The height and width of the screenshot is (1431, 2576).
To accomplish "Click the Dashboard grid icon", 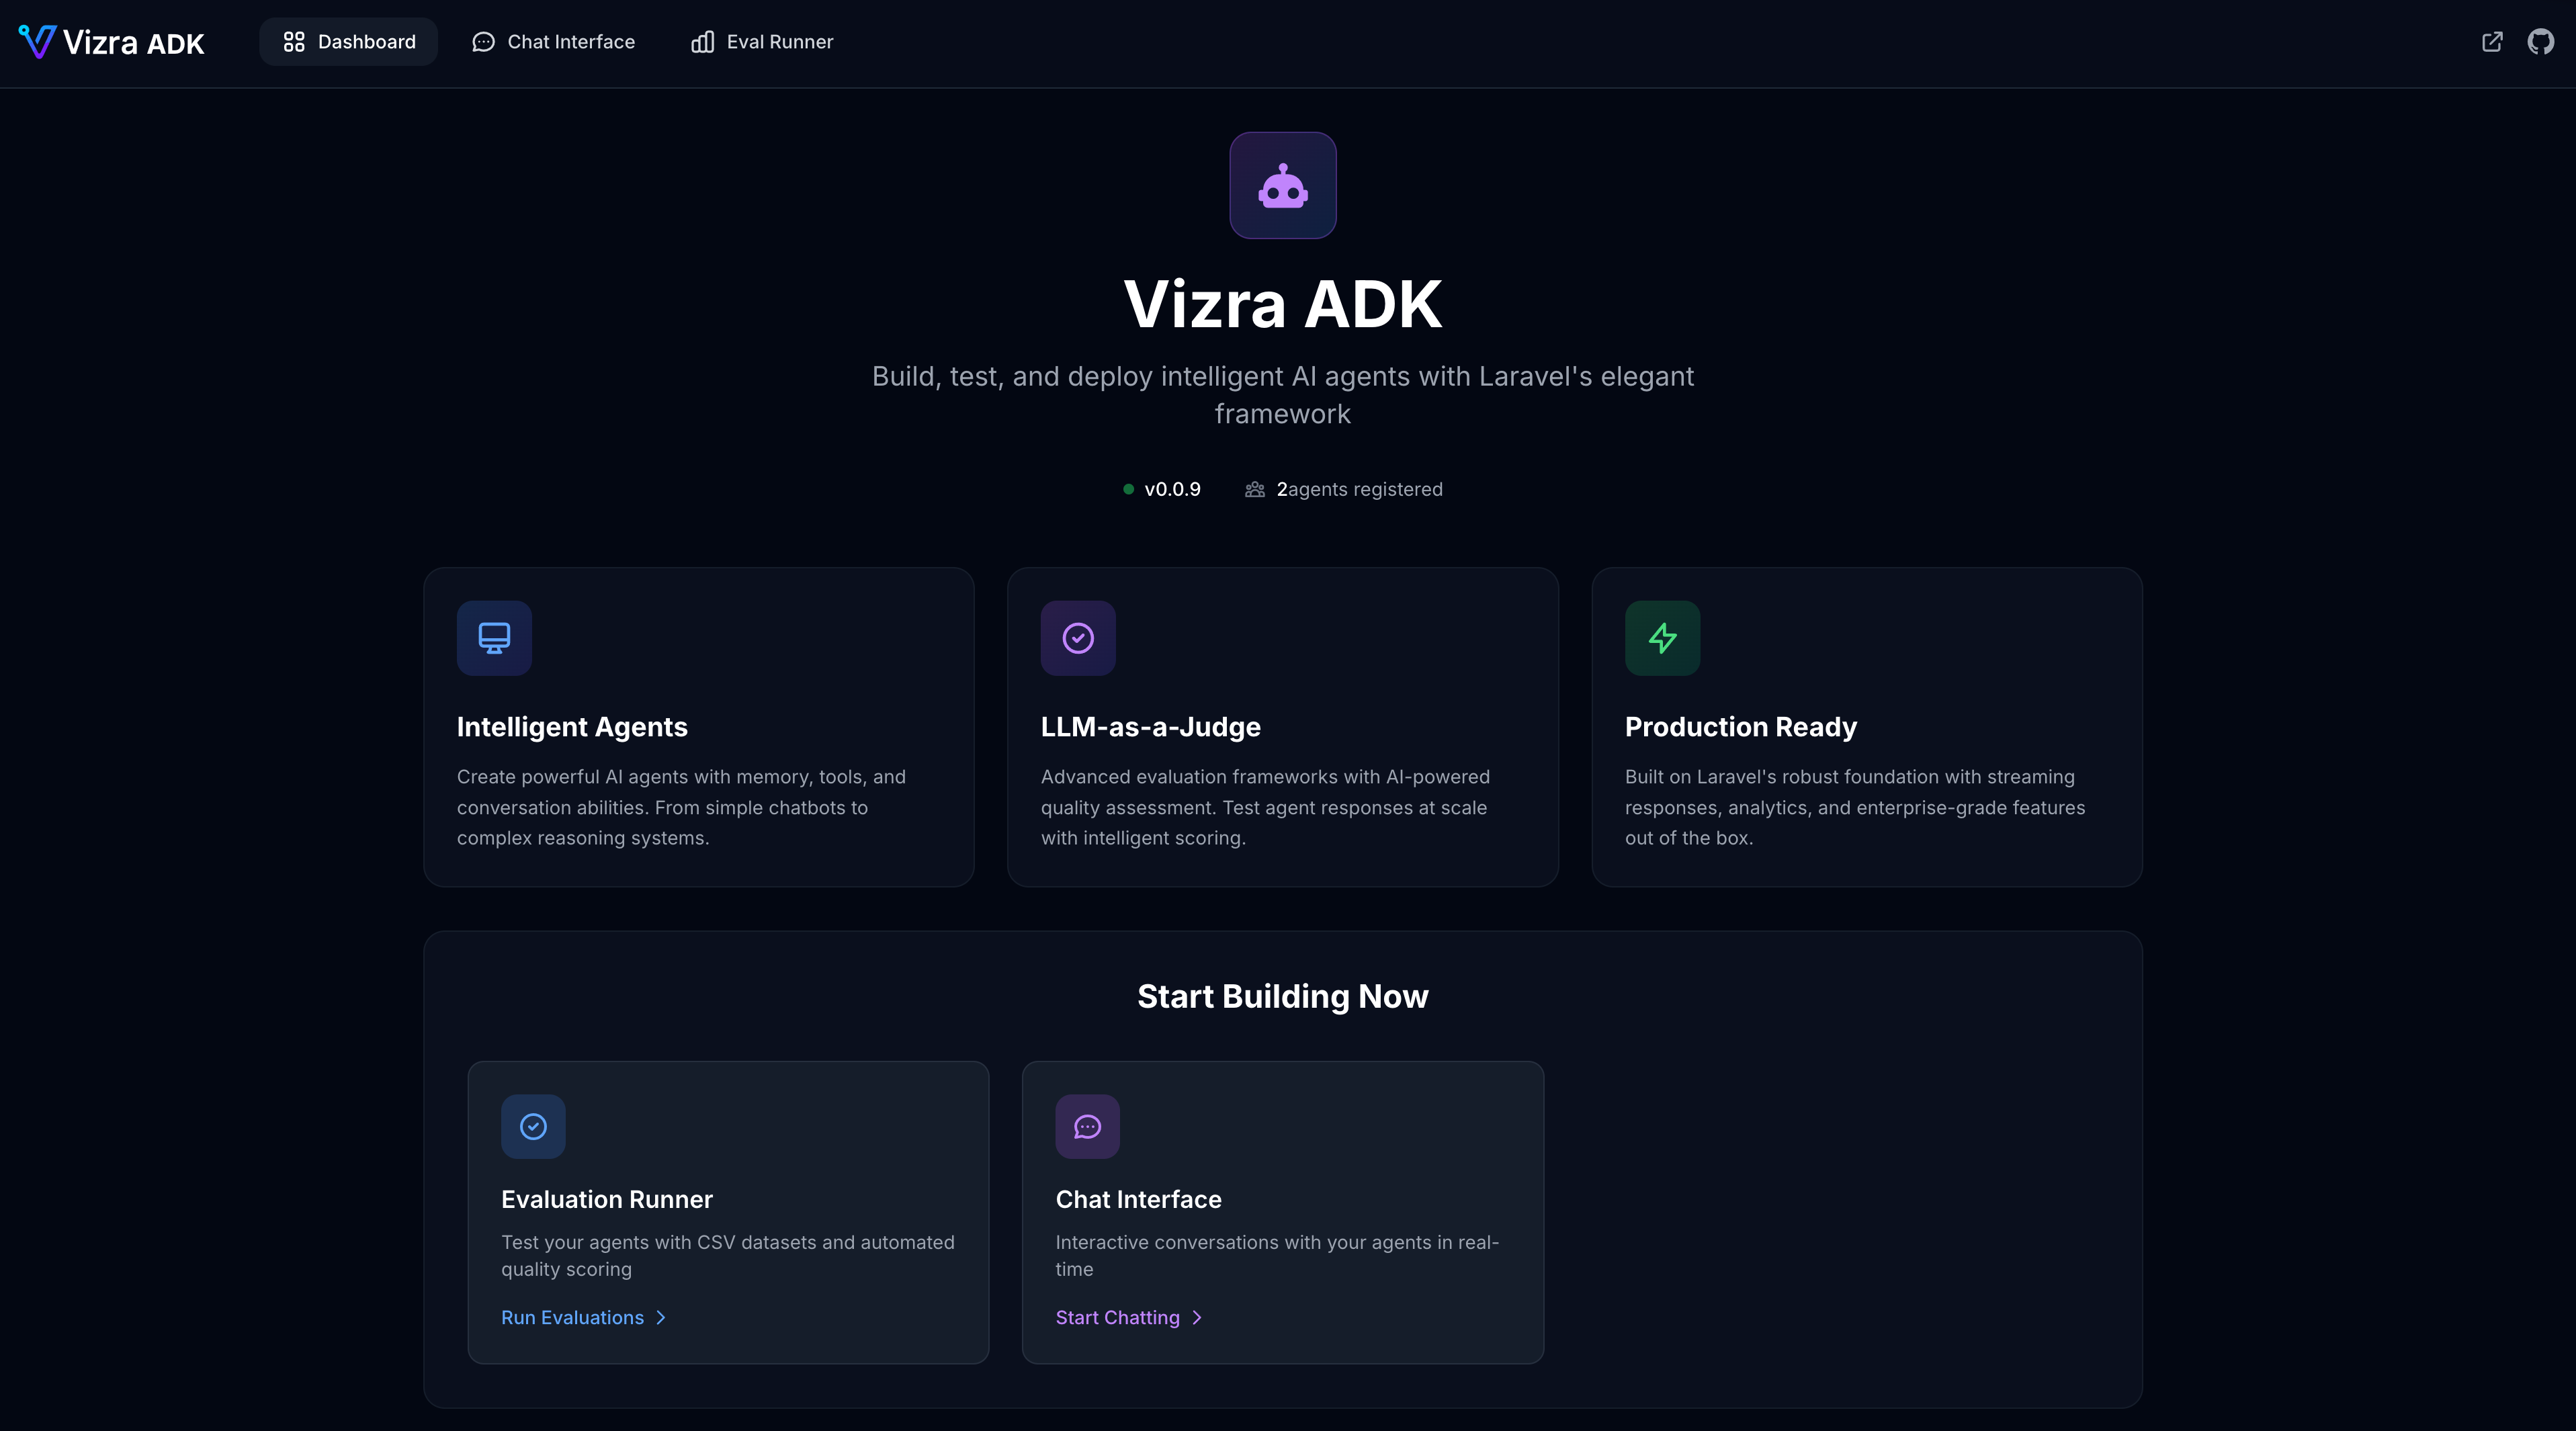I will [293, 42].
